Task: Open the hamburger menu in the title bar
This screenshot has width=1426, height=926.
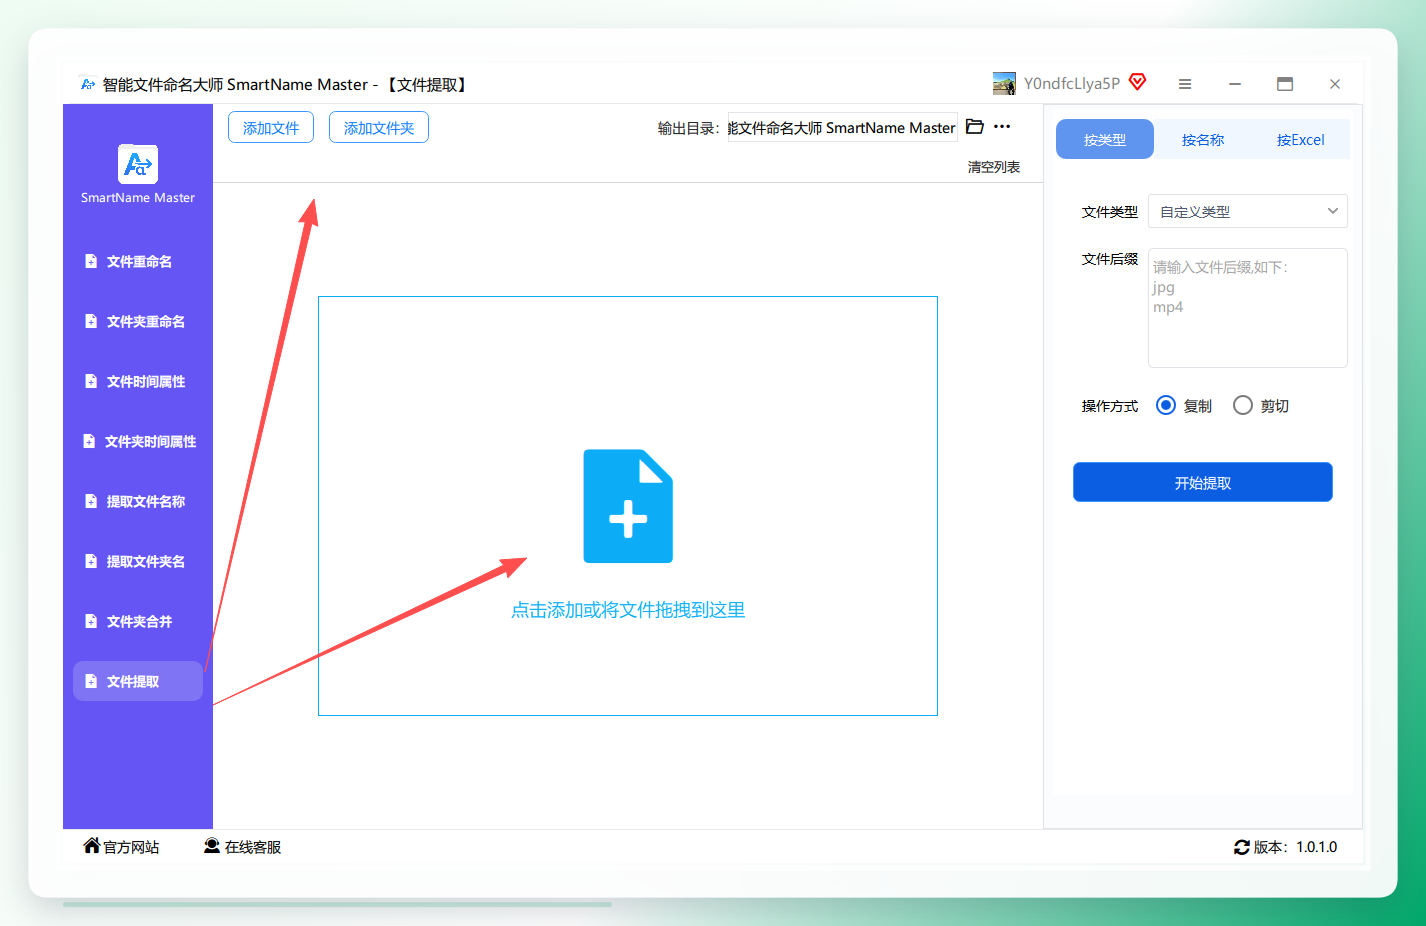Action: coord(1185,84)
